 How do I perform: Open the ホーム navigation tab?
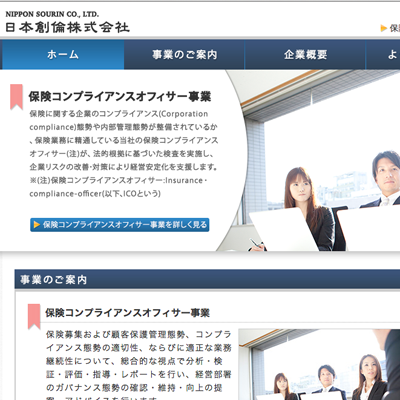[63, 55]
